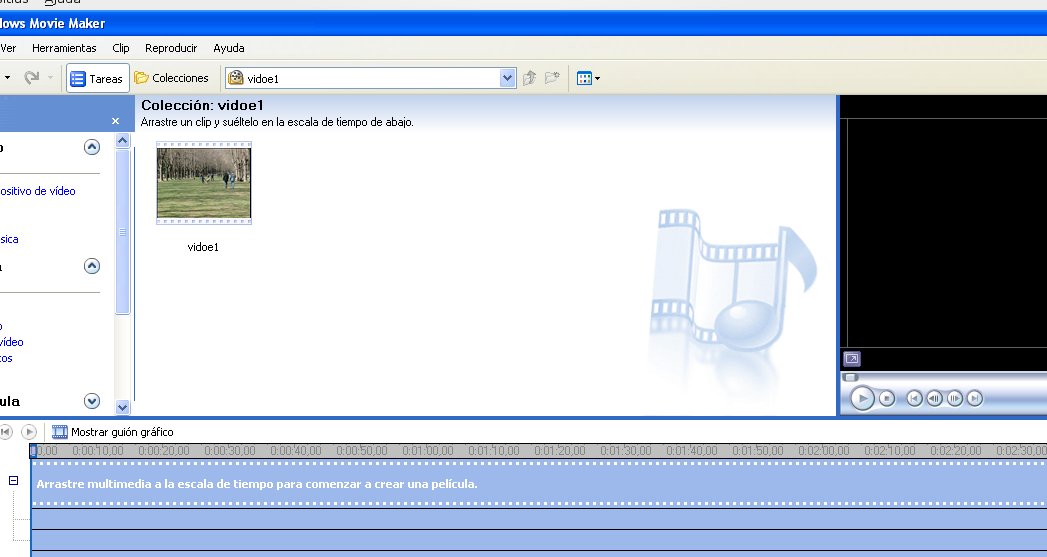The width and height of the screenshot is (1047, 557).
Task: Click the Back (skip to start) preview button
Action: point(914,399)
